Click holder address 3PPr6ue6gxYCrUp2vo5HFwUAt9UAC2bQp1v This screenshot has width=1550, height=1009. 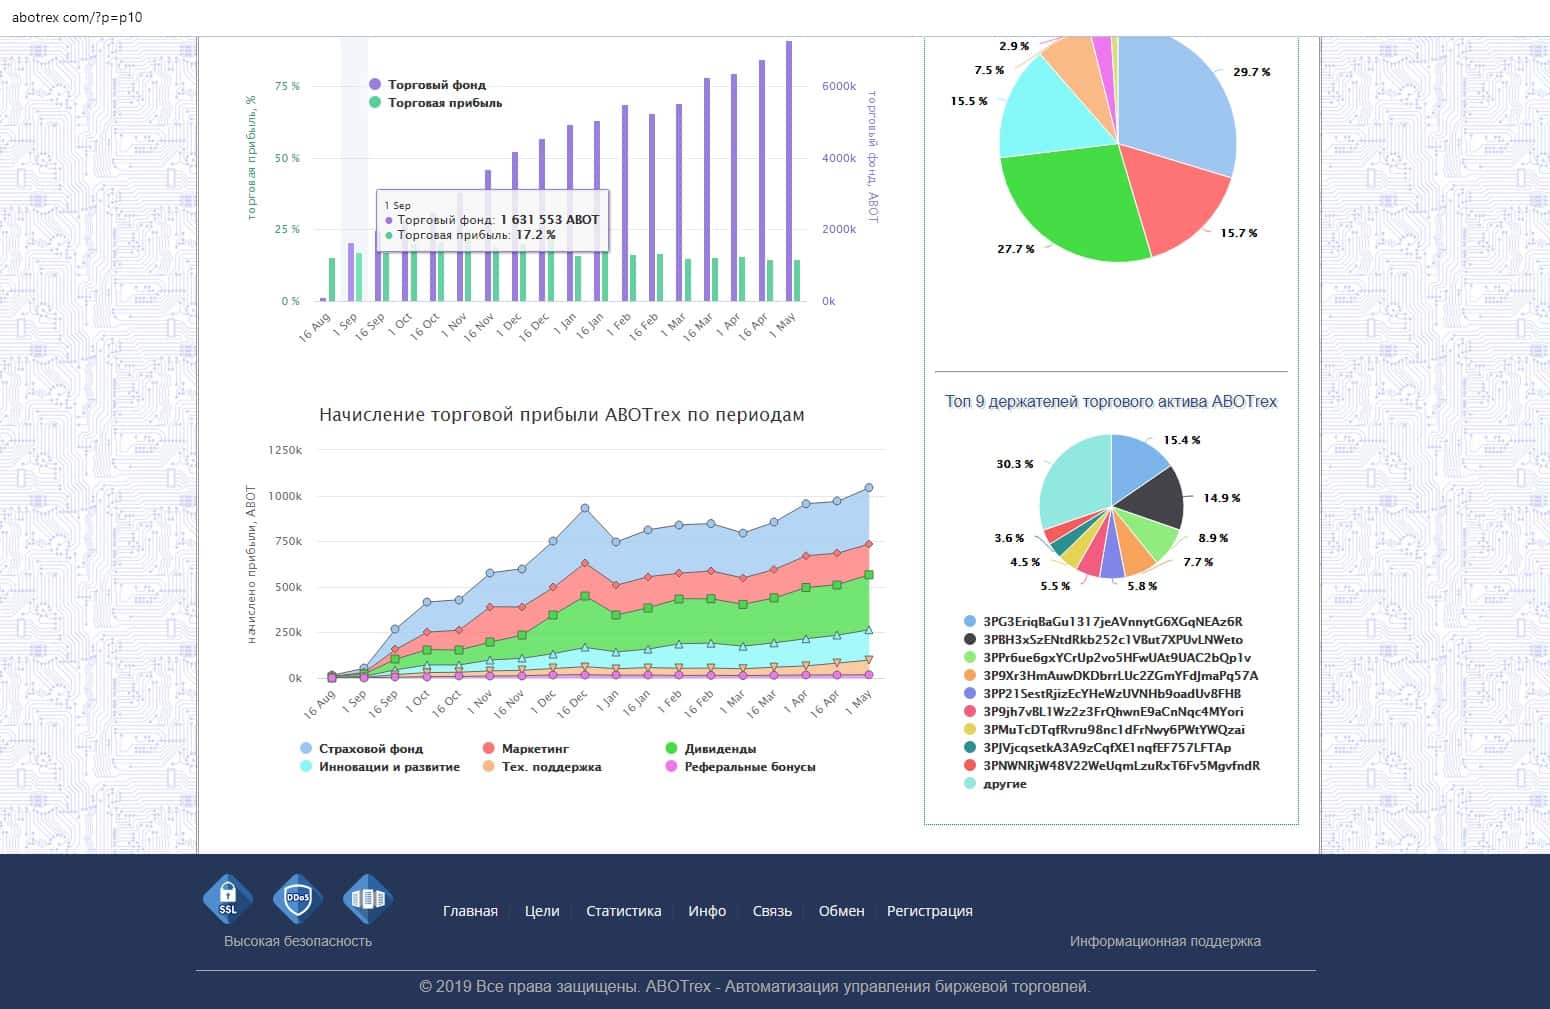1108,657
